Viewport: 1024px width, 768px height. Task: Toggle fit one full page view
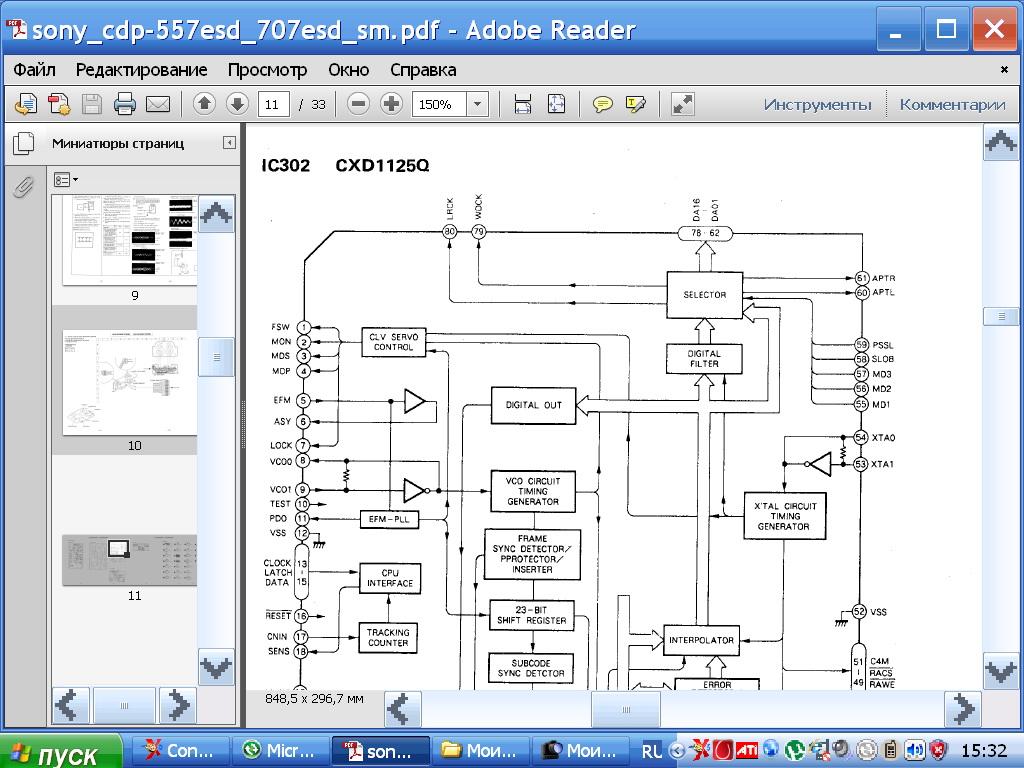point(556,104)
